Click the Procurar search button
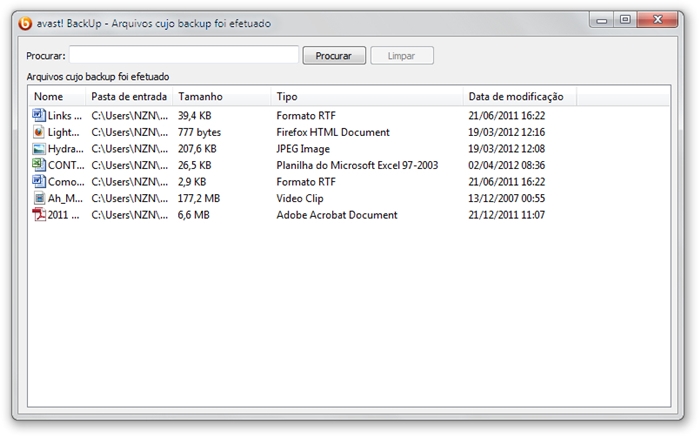The image size is (700, 437). tap(334, 56)
